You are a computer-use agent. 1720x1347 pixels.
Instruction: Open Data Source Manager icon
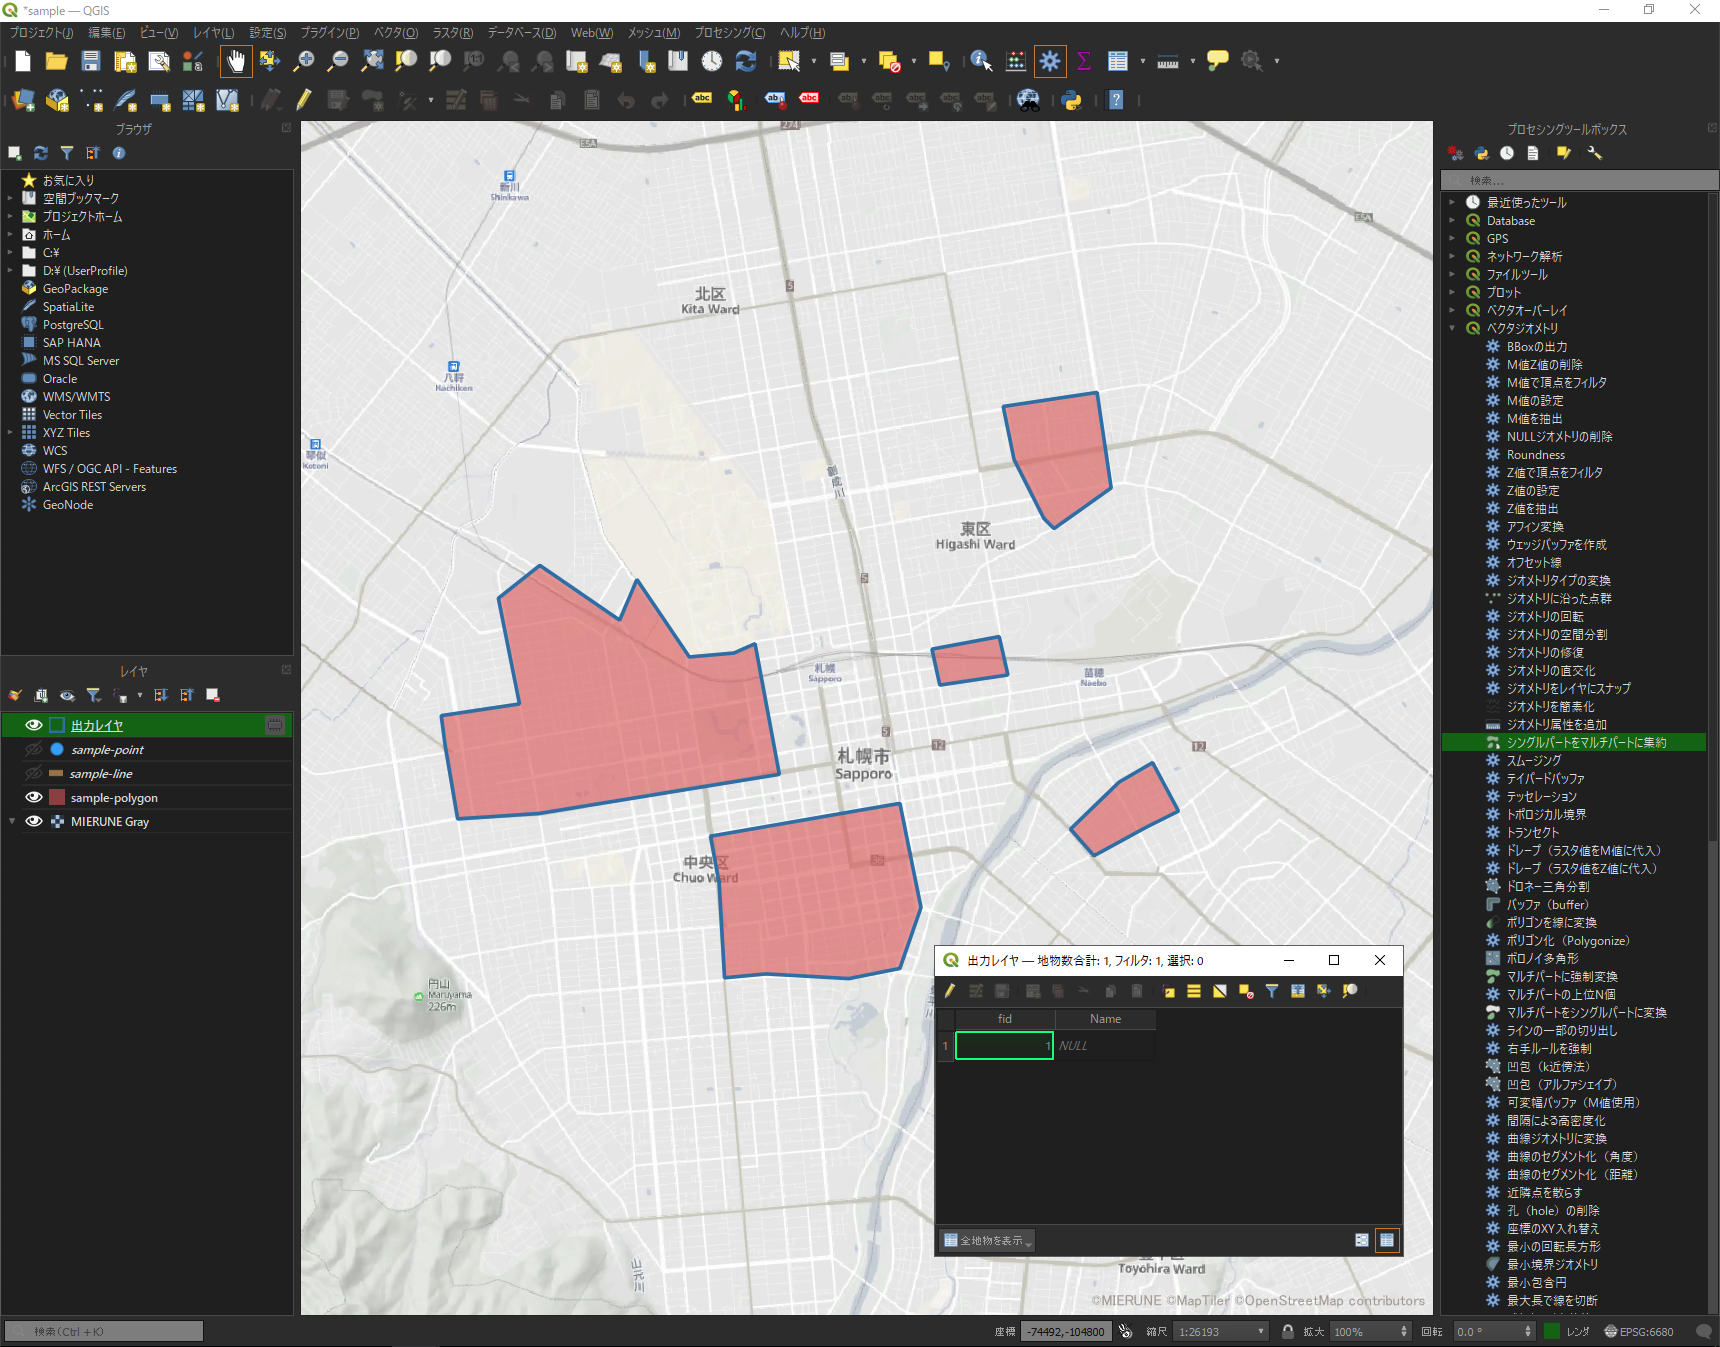coord(23,100)
